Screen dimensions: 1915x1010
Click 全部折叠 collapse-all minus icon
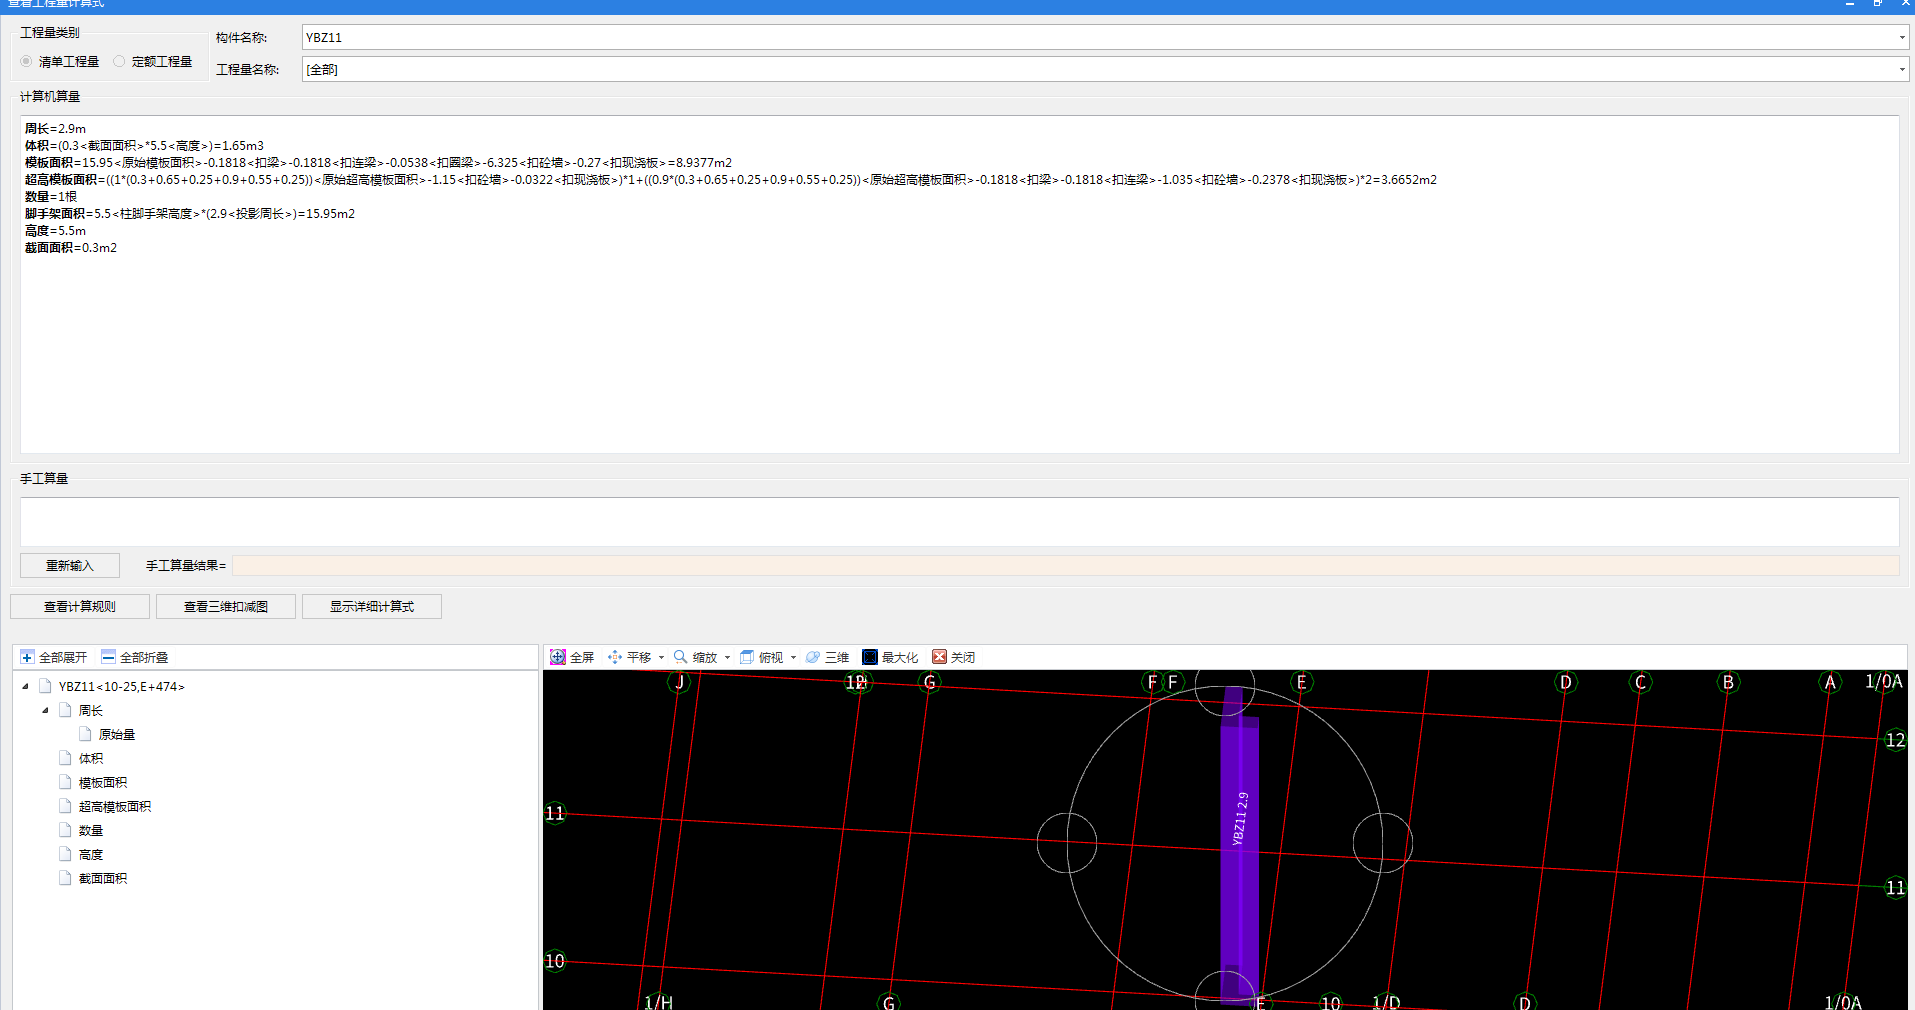[108, 657]
